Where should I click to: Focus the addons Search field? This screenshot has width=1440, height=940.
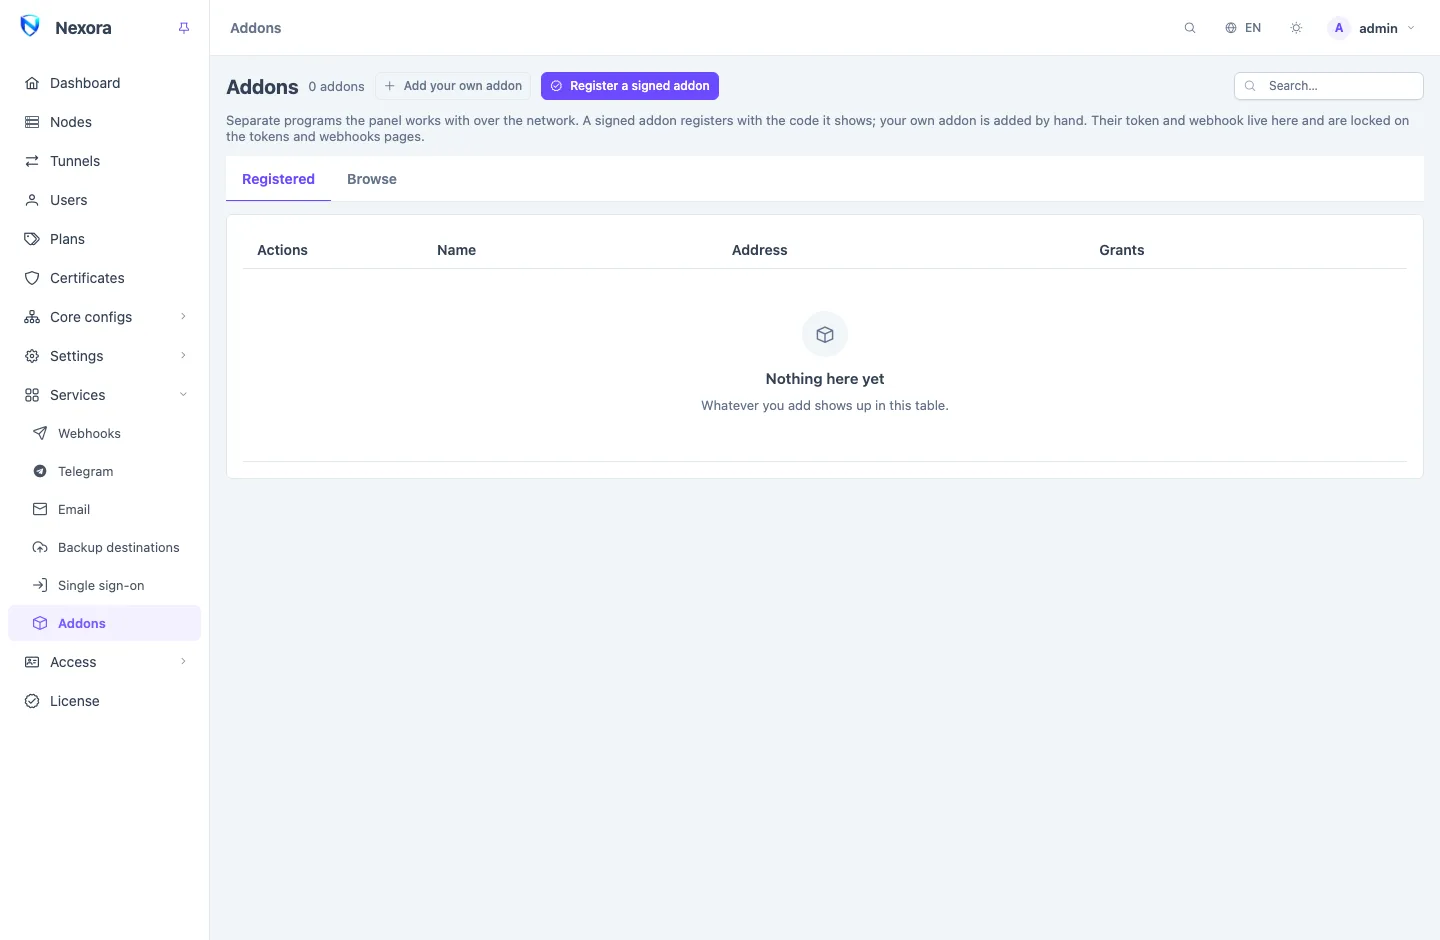pos(1329,86)
